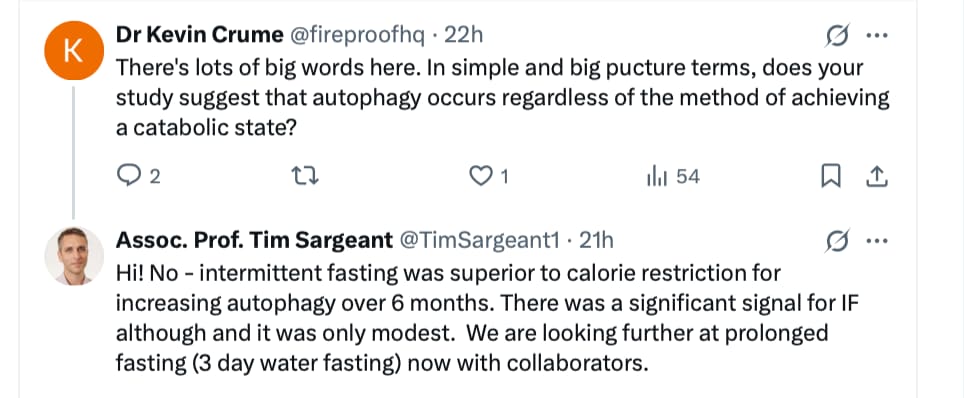Open Dr Kevin Crume's orange K avatar

(73, 50)
